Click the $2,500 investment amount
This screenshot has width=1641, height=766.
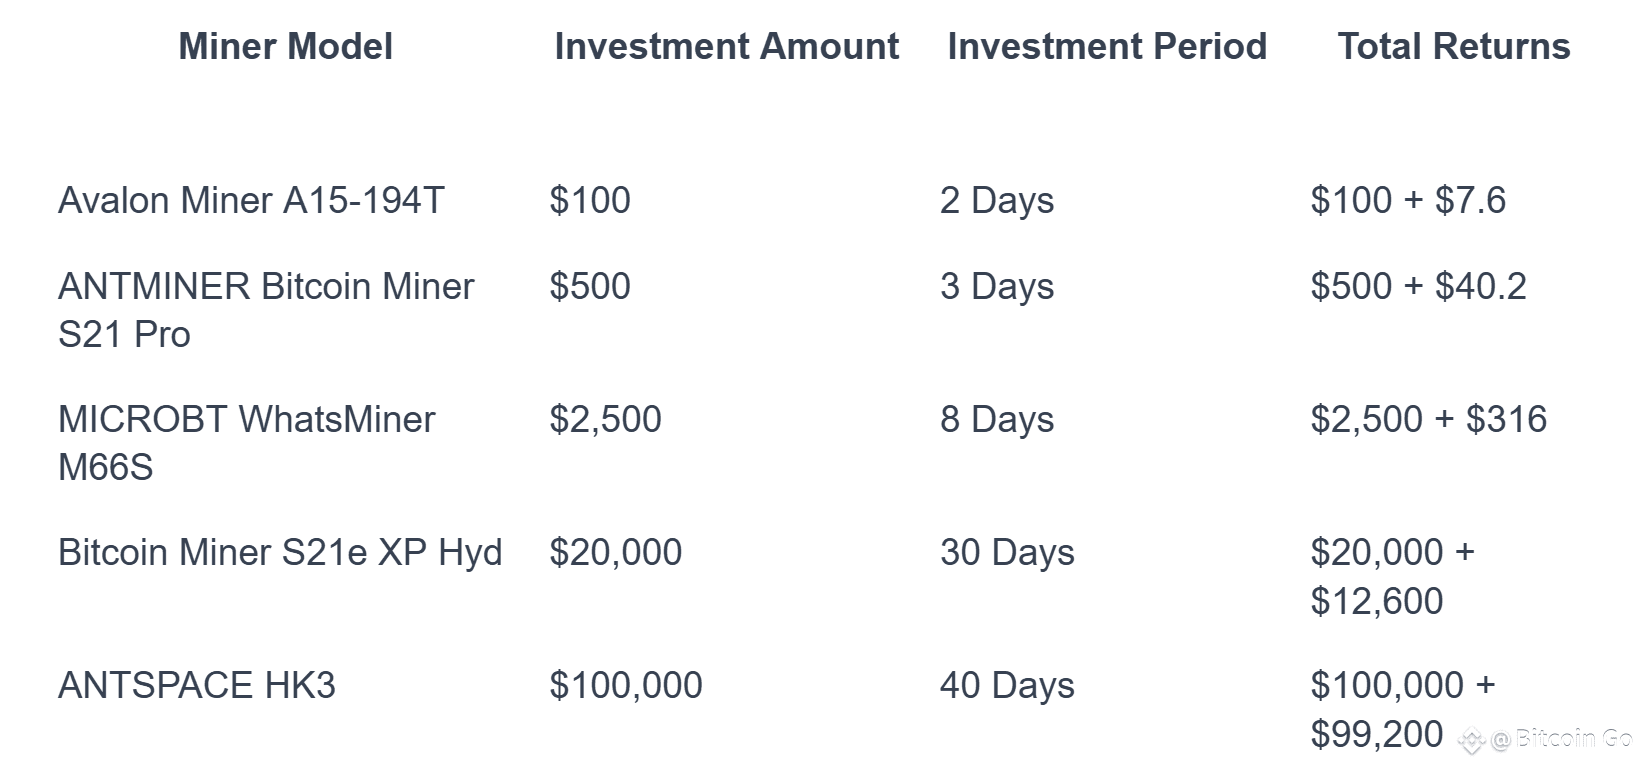pos(605,420)
